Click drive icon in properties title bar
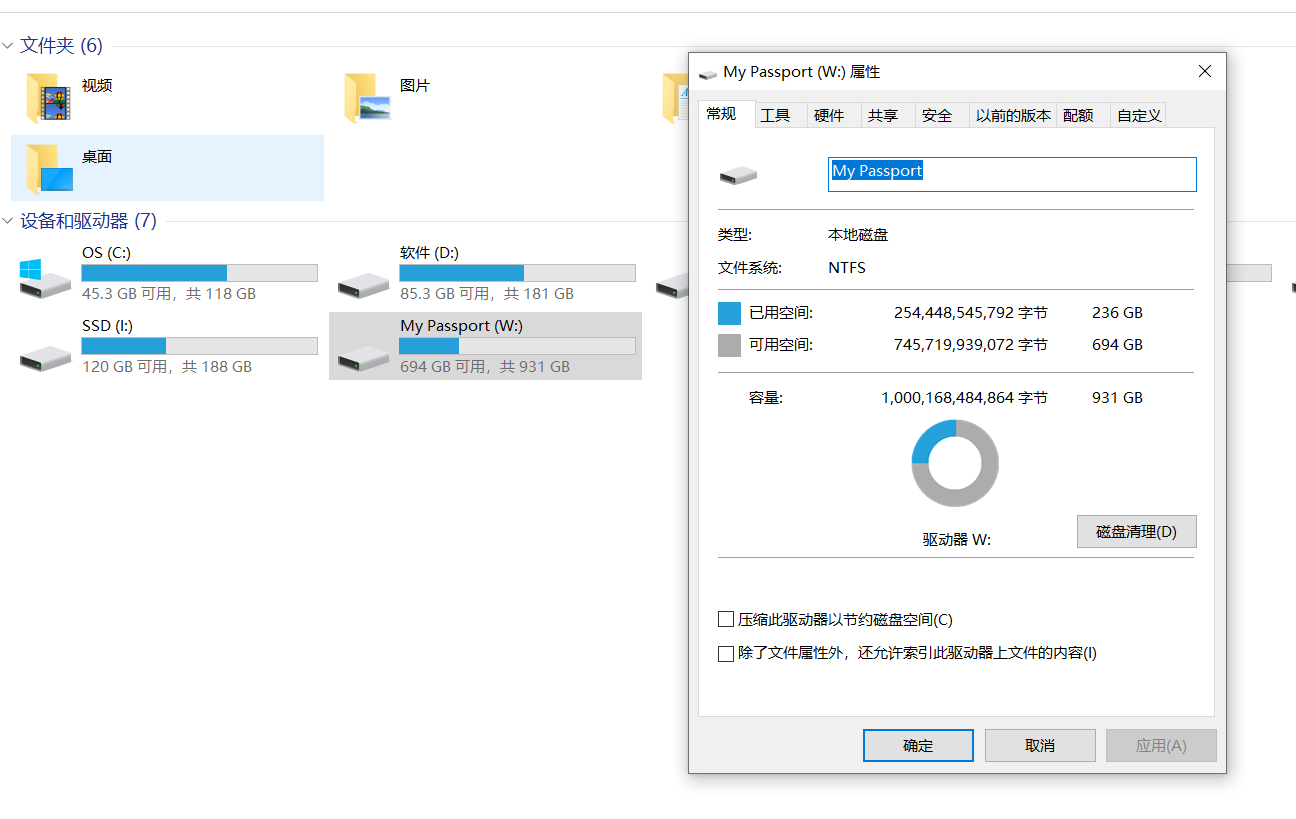The height and width of the screenshot is (819, 1296). pos(708,73)
